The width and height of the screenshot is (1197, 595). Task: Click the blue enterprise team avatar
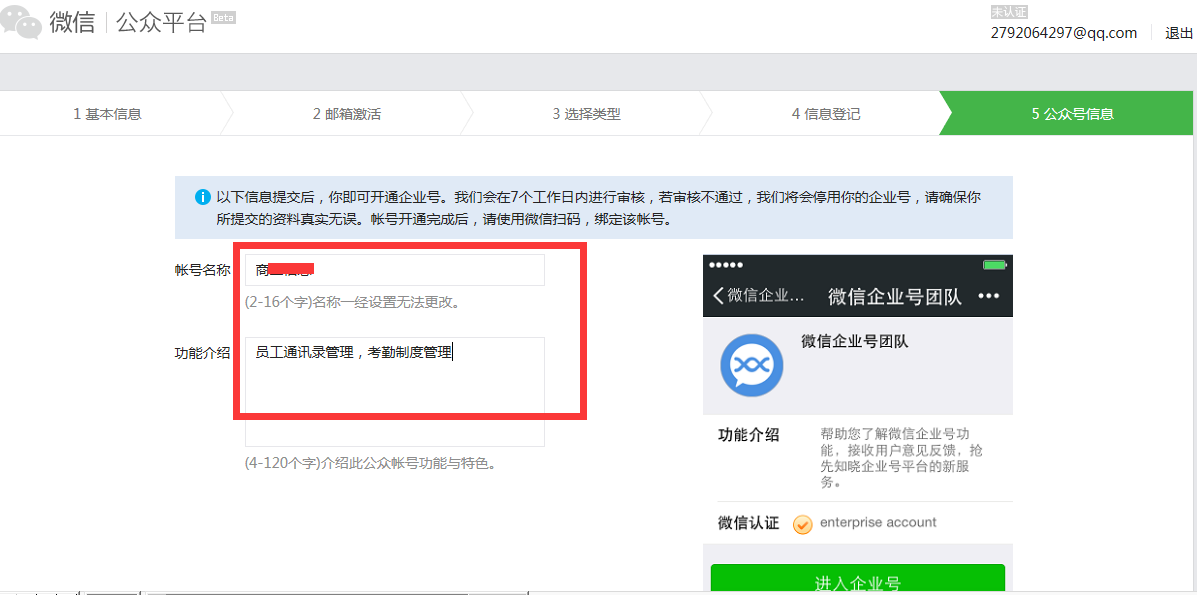[x=752, y=364]
